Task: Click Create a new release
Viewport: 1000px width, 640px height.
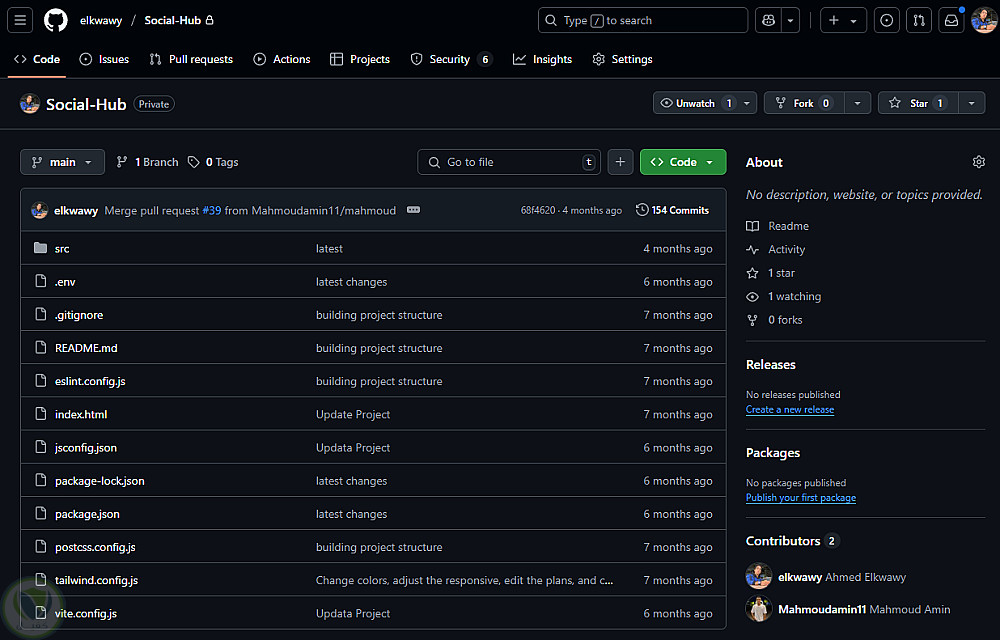Action: [x=790, y=410]
